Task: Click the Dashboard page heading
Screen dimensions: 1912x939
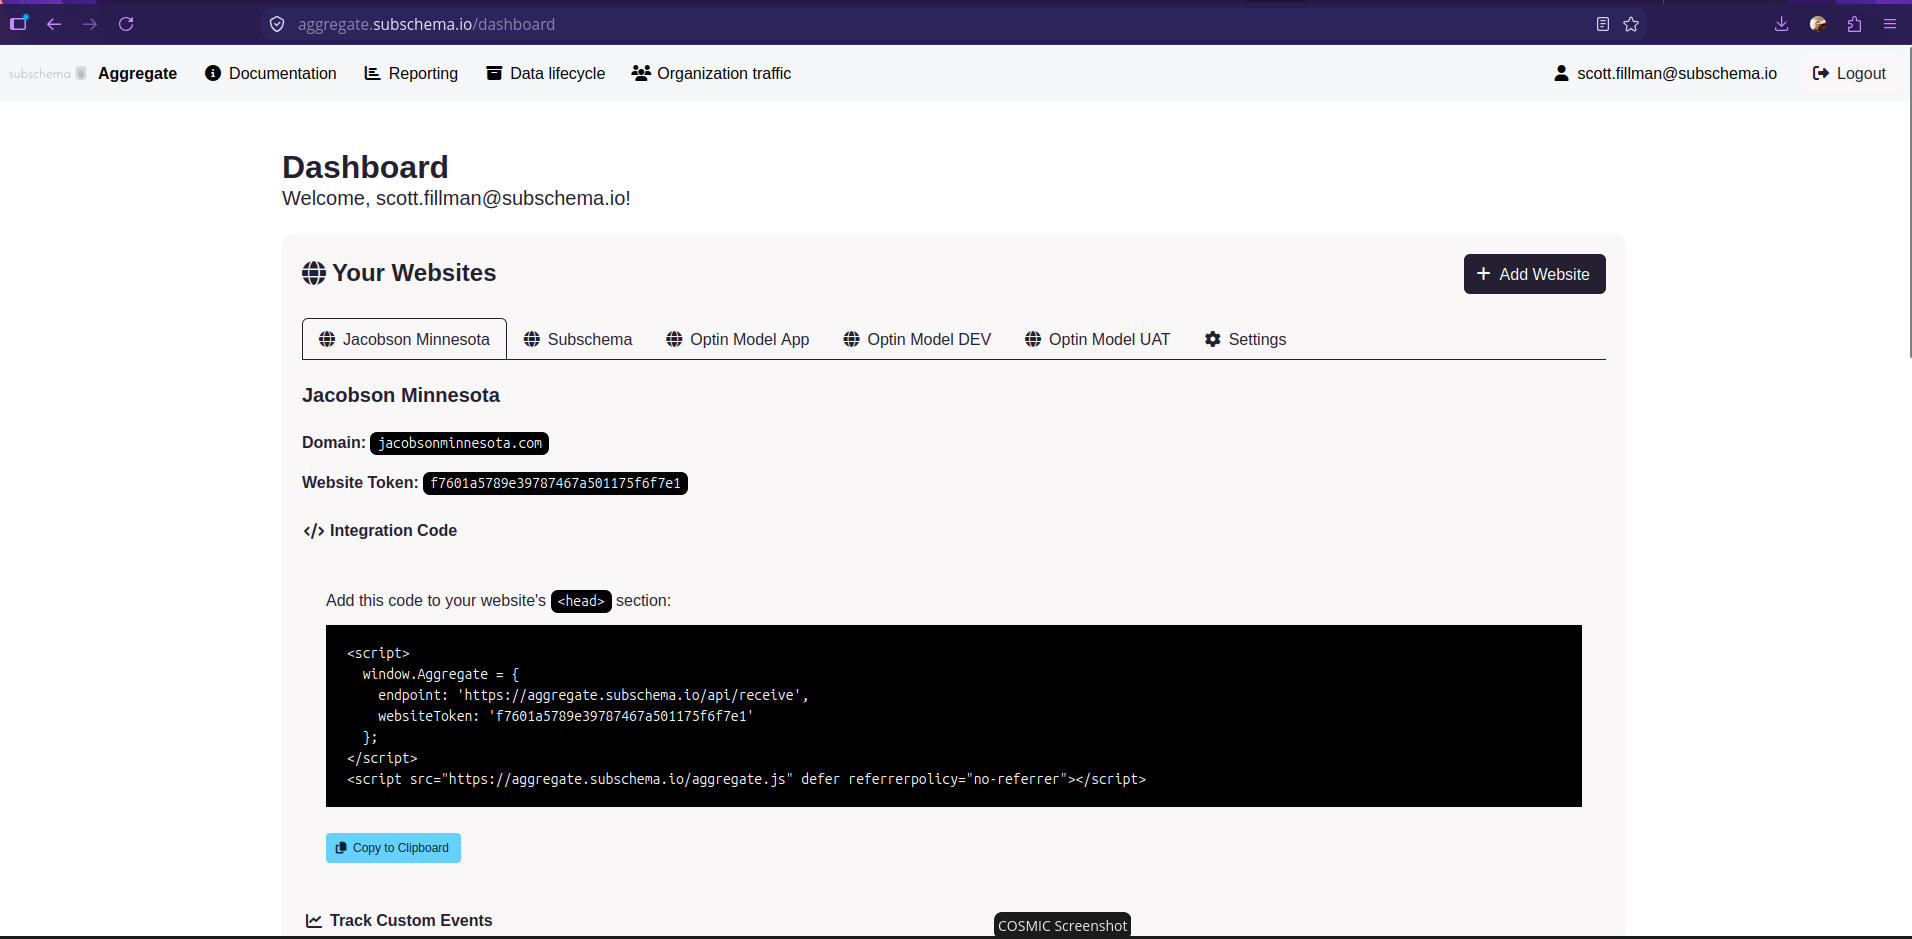Action: [x=365, y=167]
